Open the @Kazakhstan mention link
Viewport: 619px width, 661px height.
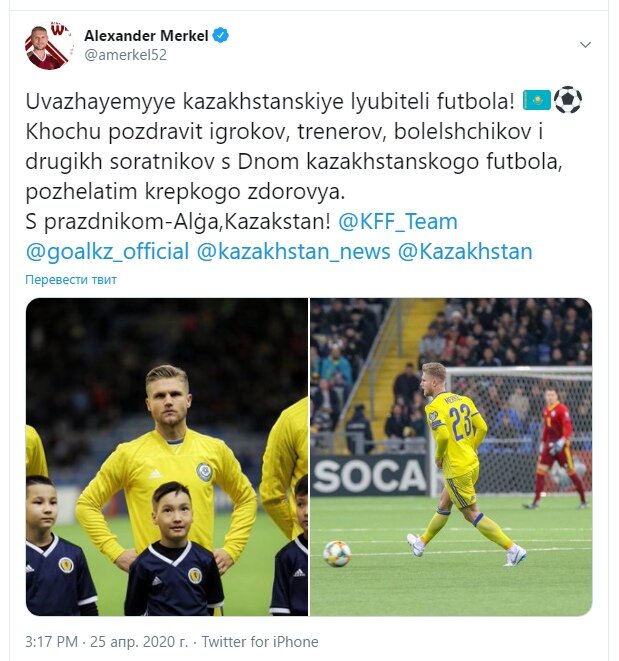(x=465, y=252)
